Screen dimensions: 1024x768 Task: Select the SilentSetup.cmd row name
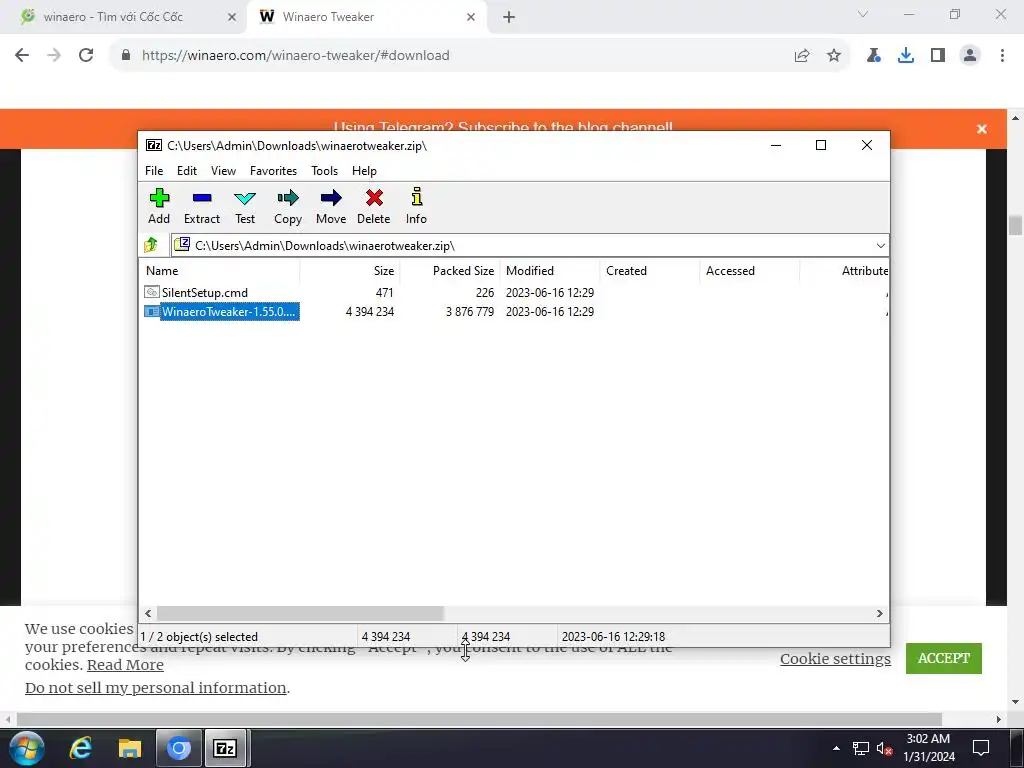204,292
